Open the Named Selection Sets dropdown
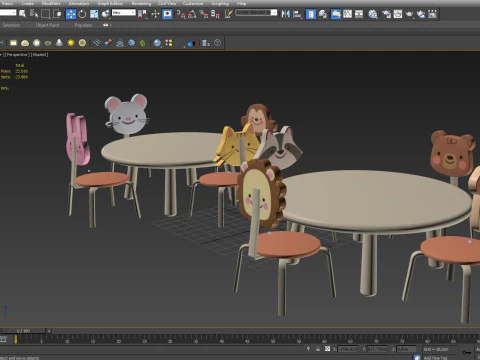 [x=256, y=13]
